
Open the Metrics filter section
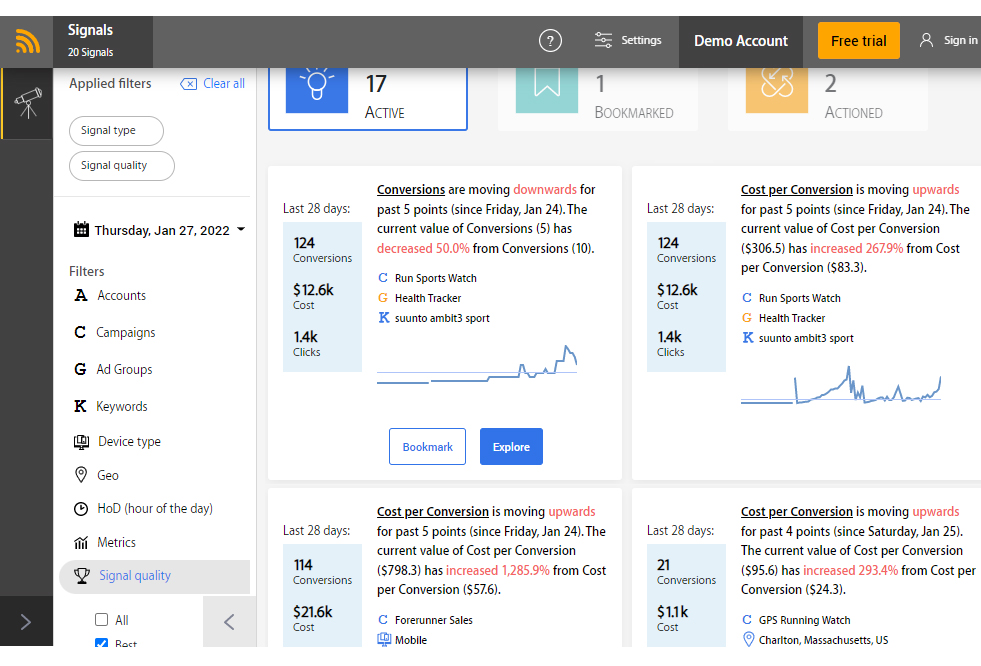pos(116,542)
